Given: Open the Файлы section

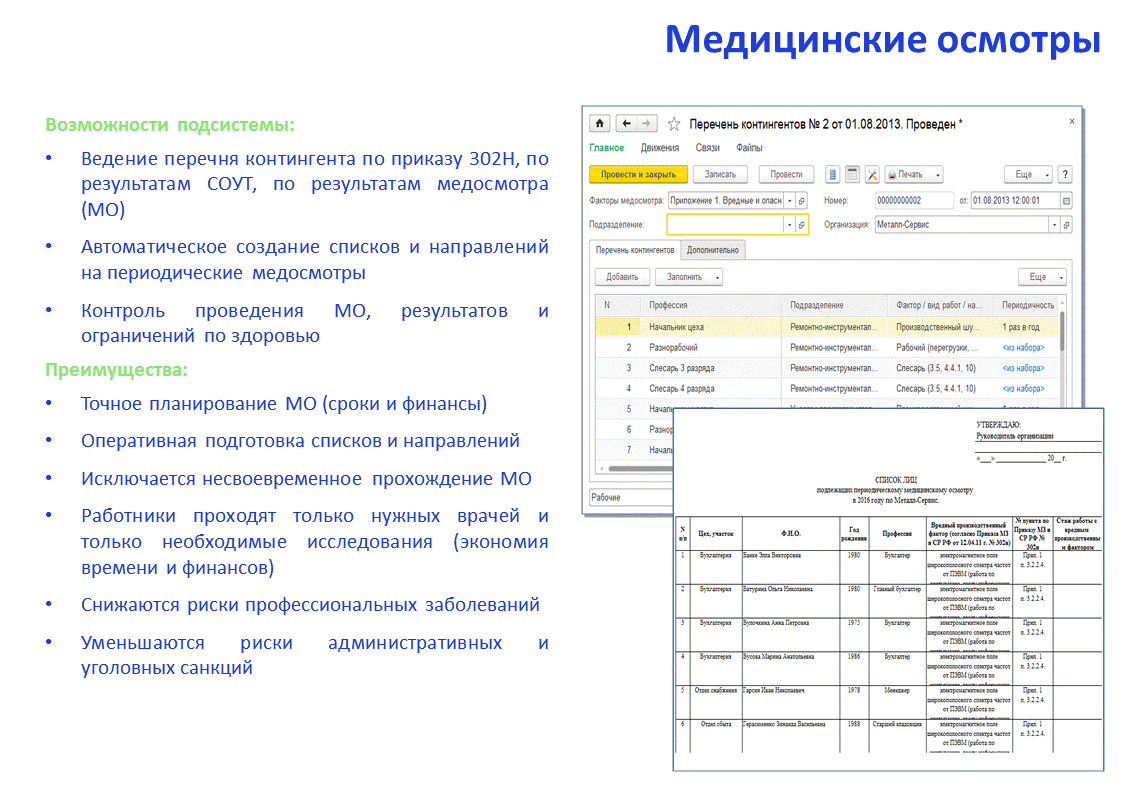Looking at the screenshot, I should (749, 147).
